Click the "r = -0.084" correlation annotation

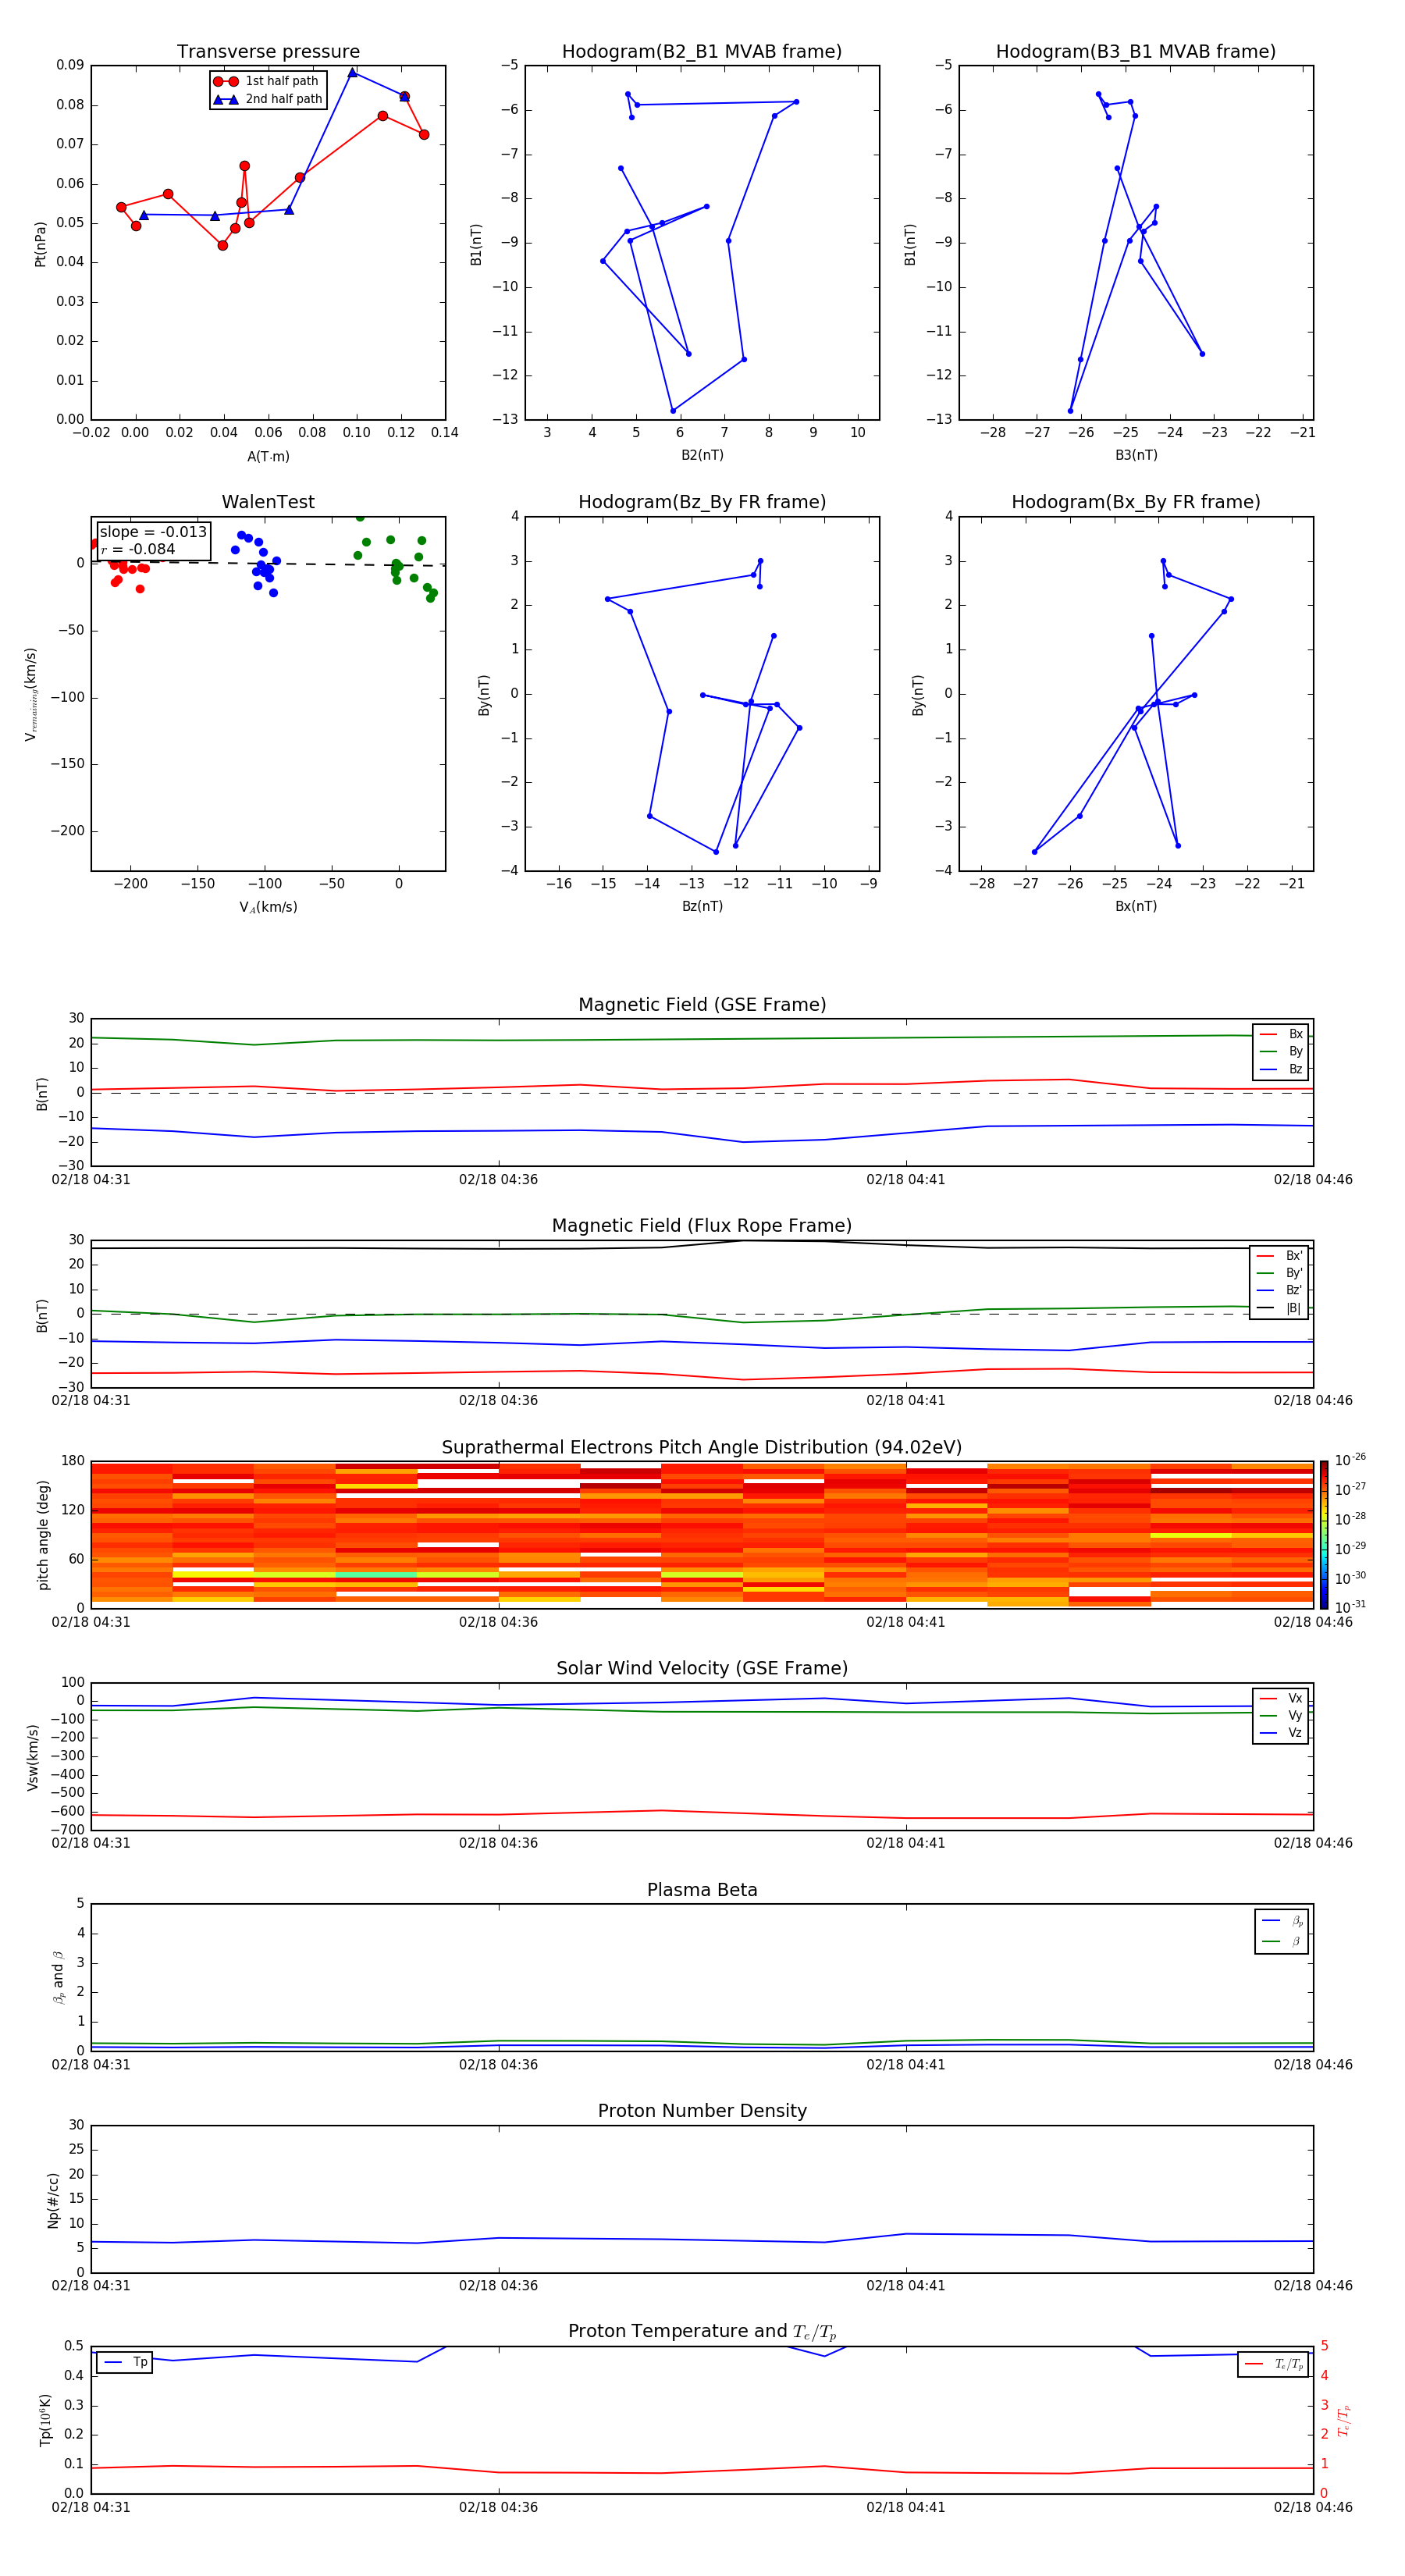coord(138,549)
